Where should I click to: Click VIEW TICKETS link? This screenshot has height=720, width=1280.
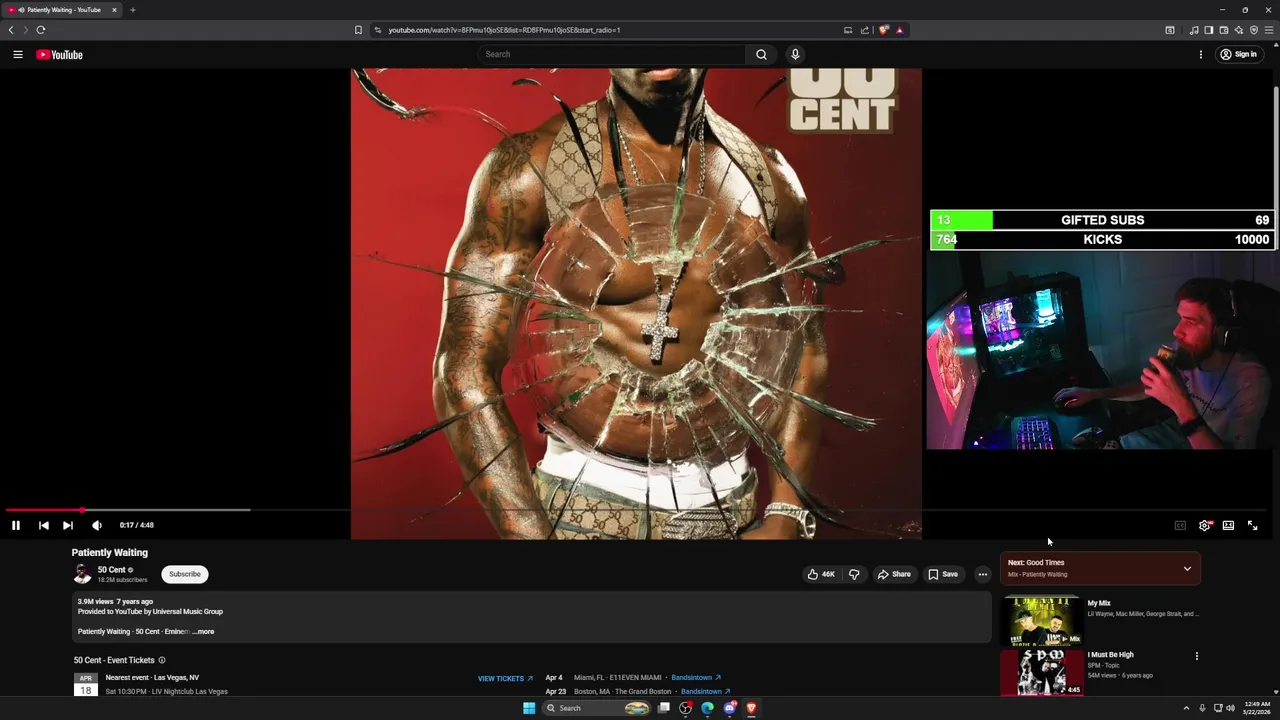click(505, 678)
